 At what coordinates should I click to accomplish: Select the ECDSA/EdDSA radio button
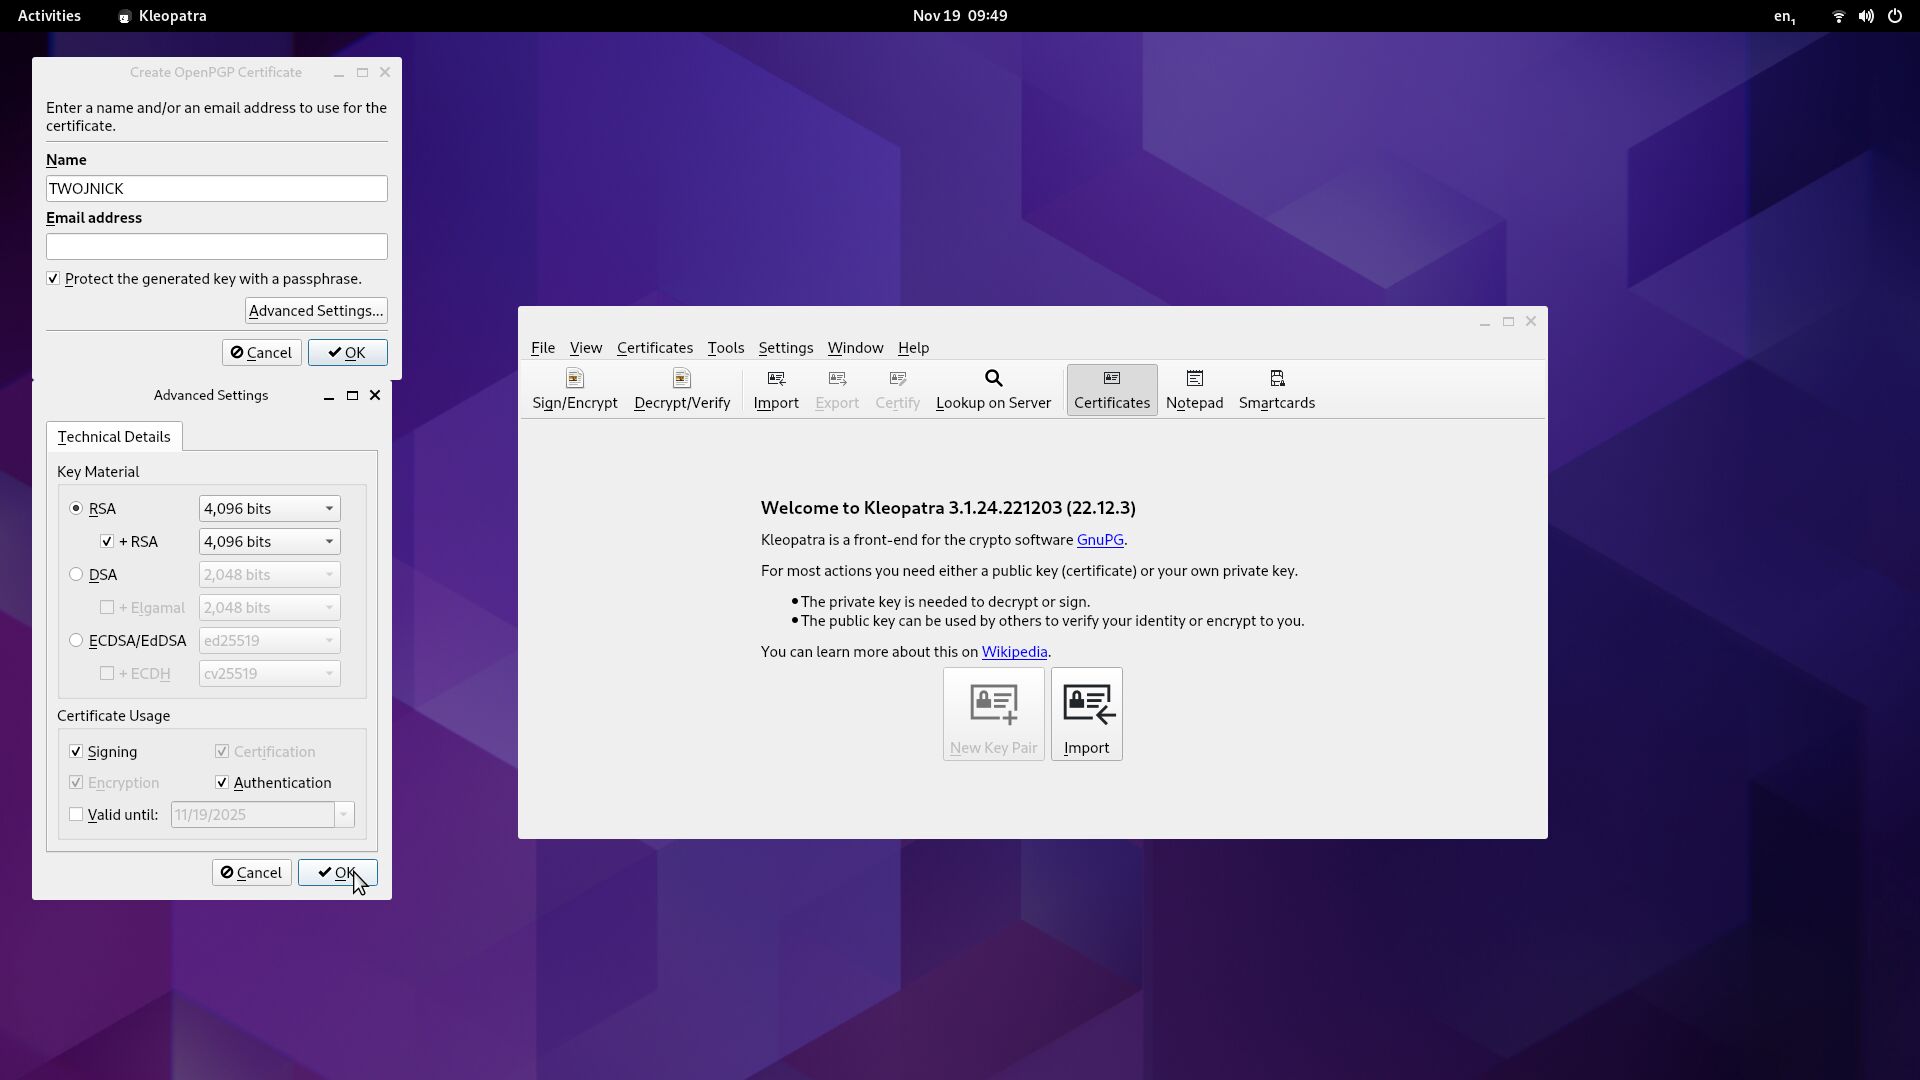click(x=76, y=641)
